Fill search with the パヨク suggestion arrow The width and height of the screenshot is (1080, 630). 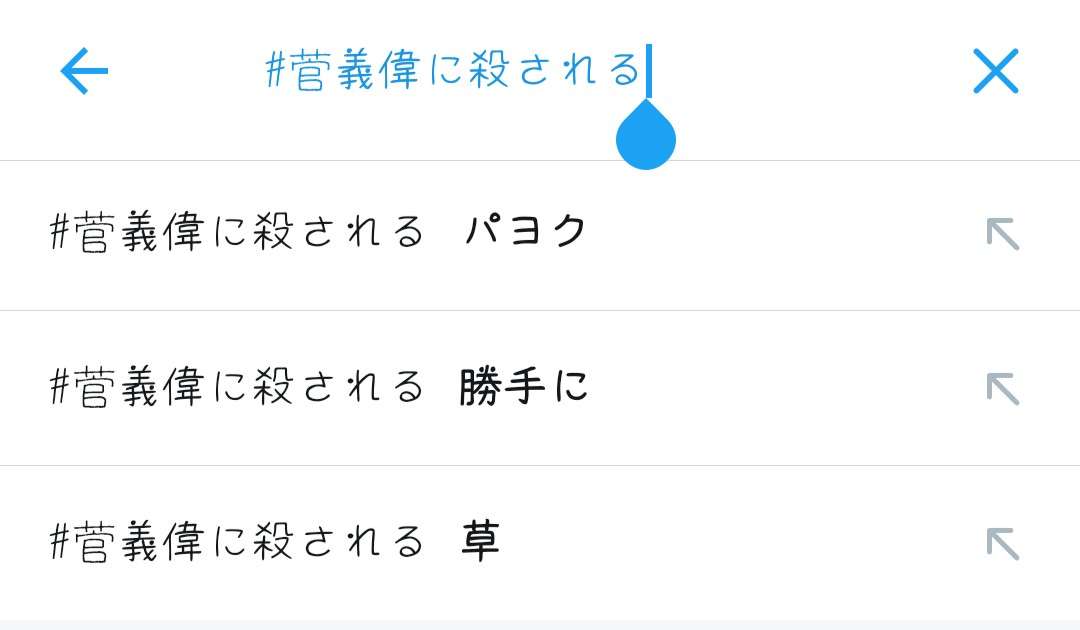pos(1003,234)
